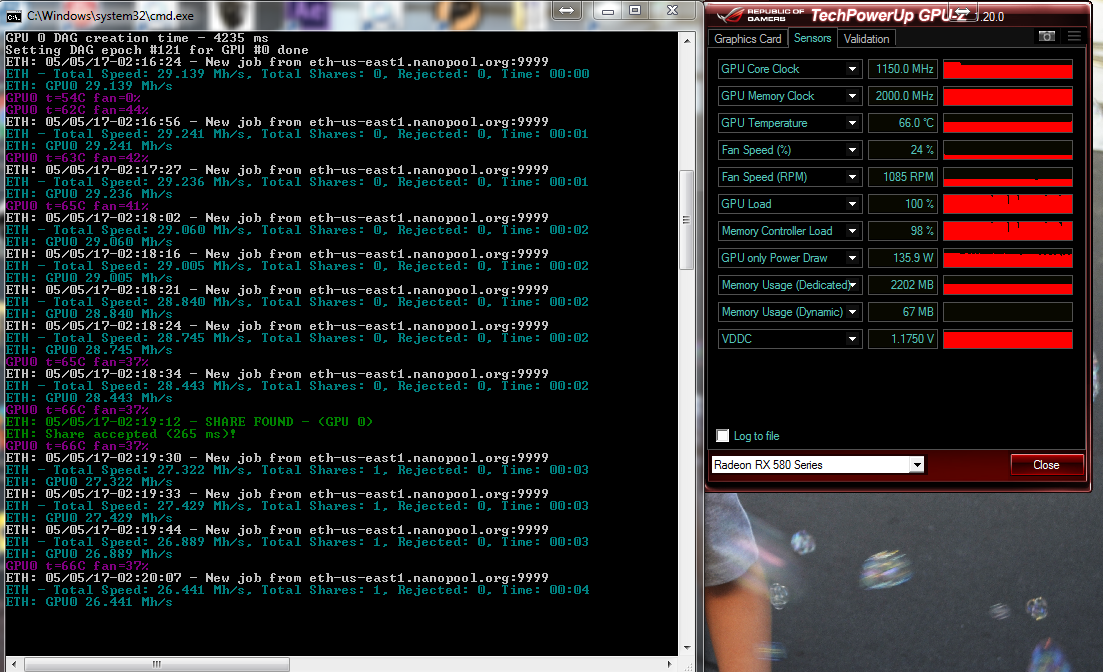
Task: Click the GPU Load history graph
Action: pos(1007,204)
